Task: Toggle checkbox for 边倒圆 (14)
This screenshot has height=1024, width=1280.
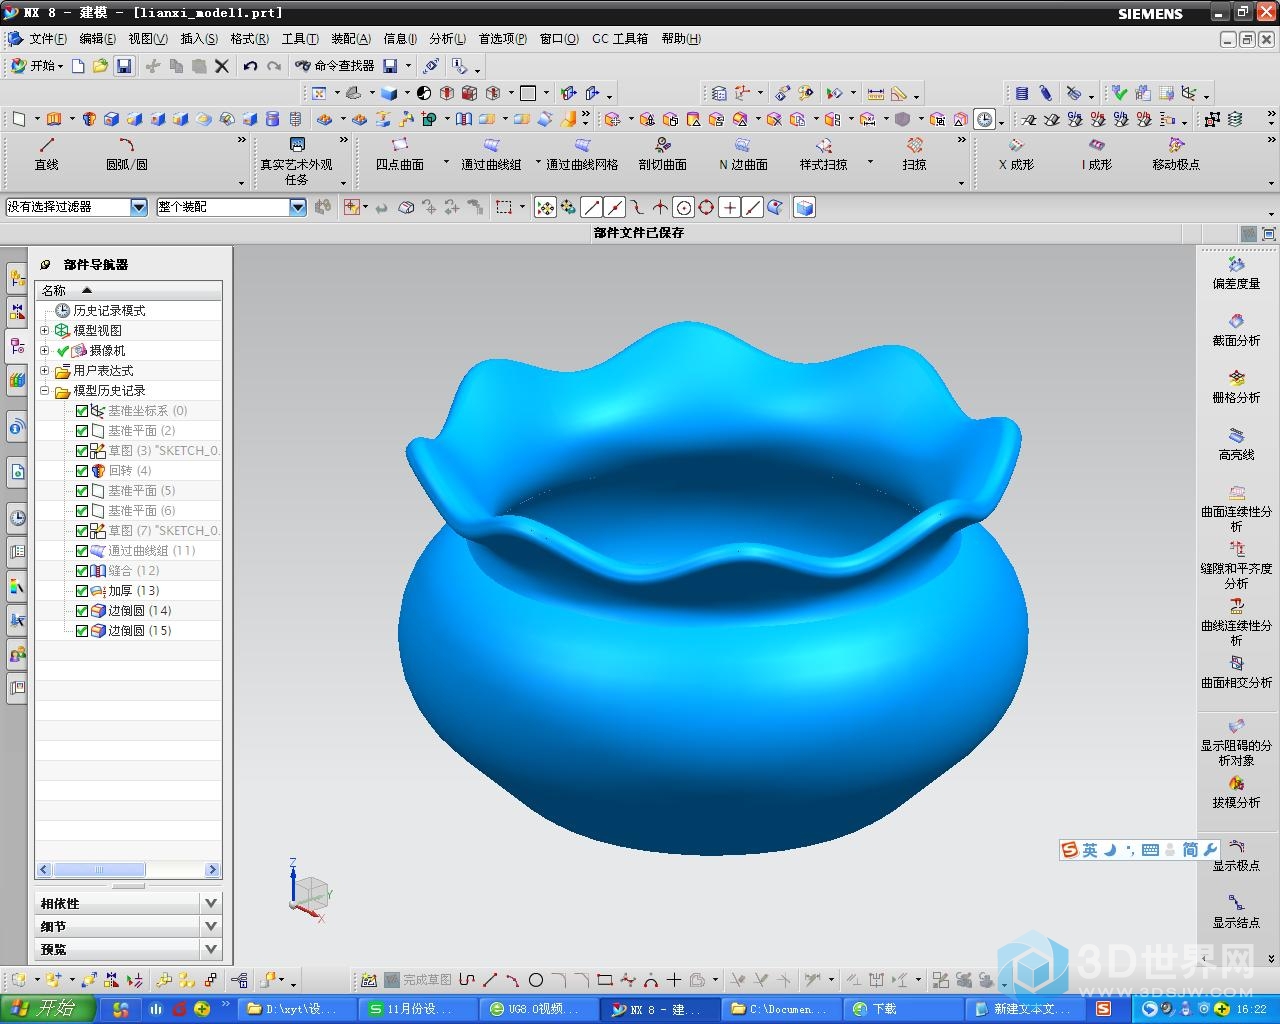Action: pos(82,611)
